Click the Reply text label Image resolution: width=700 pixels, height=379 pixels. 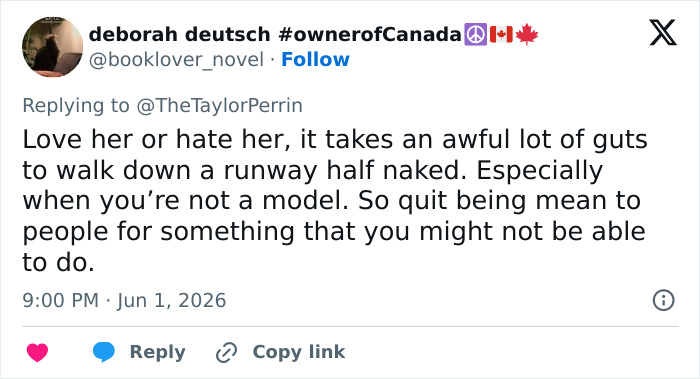pos(158,352)
